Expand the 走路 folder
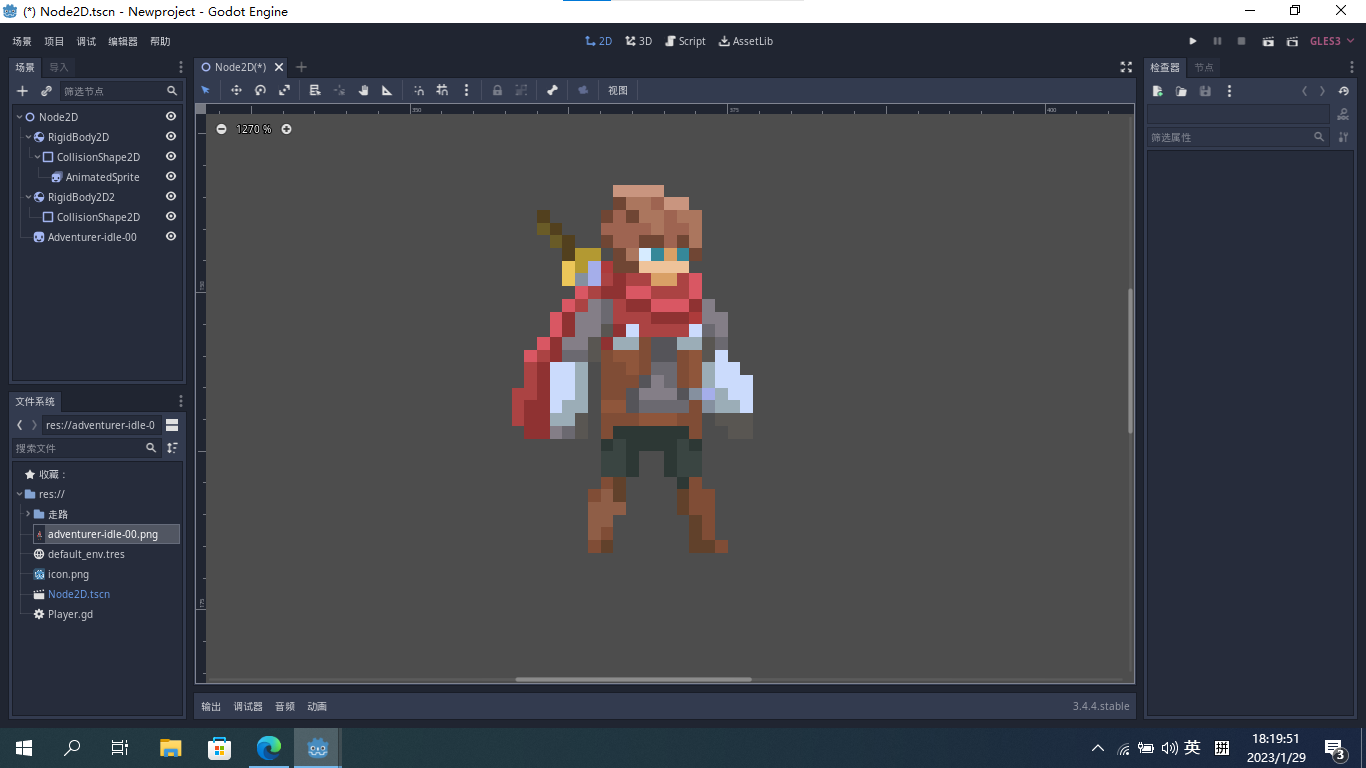This screenshot has width=1366, height=768. 28,514
